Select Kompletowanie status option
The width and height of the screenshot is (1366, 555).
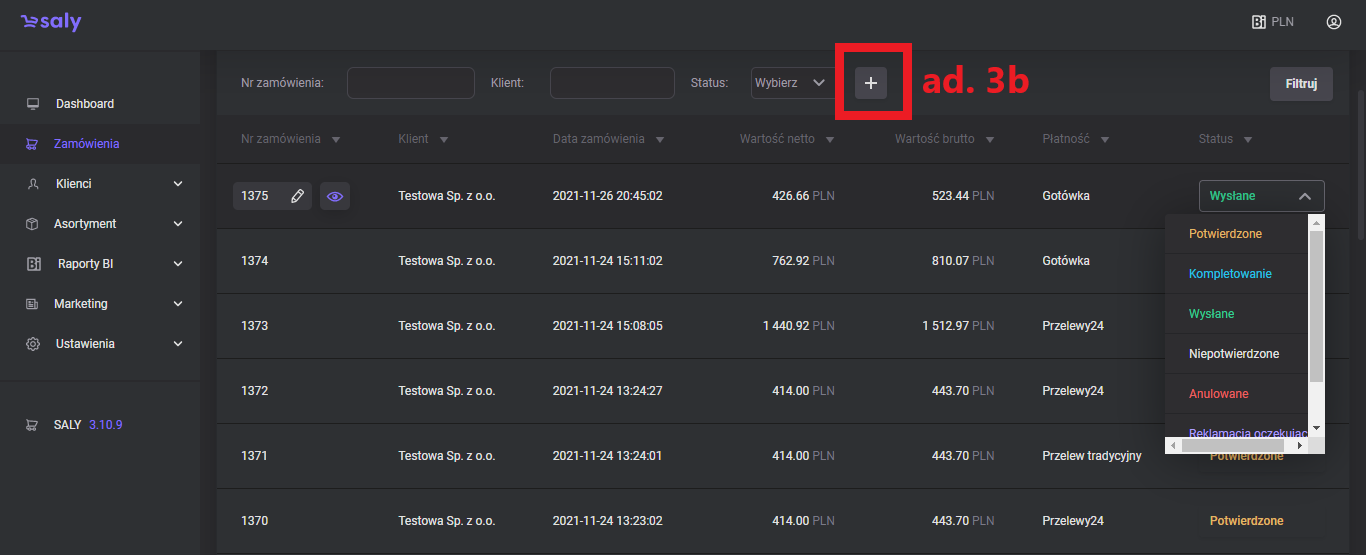1230,274
